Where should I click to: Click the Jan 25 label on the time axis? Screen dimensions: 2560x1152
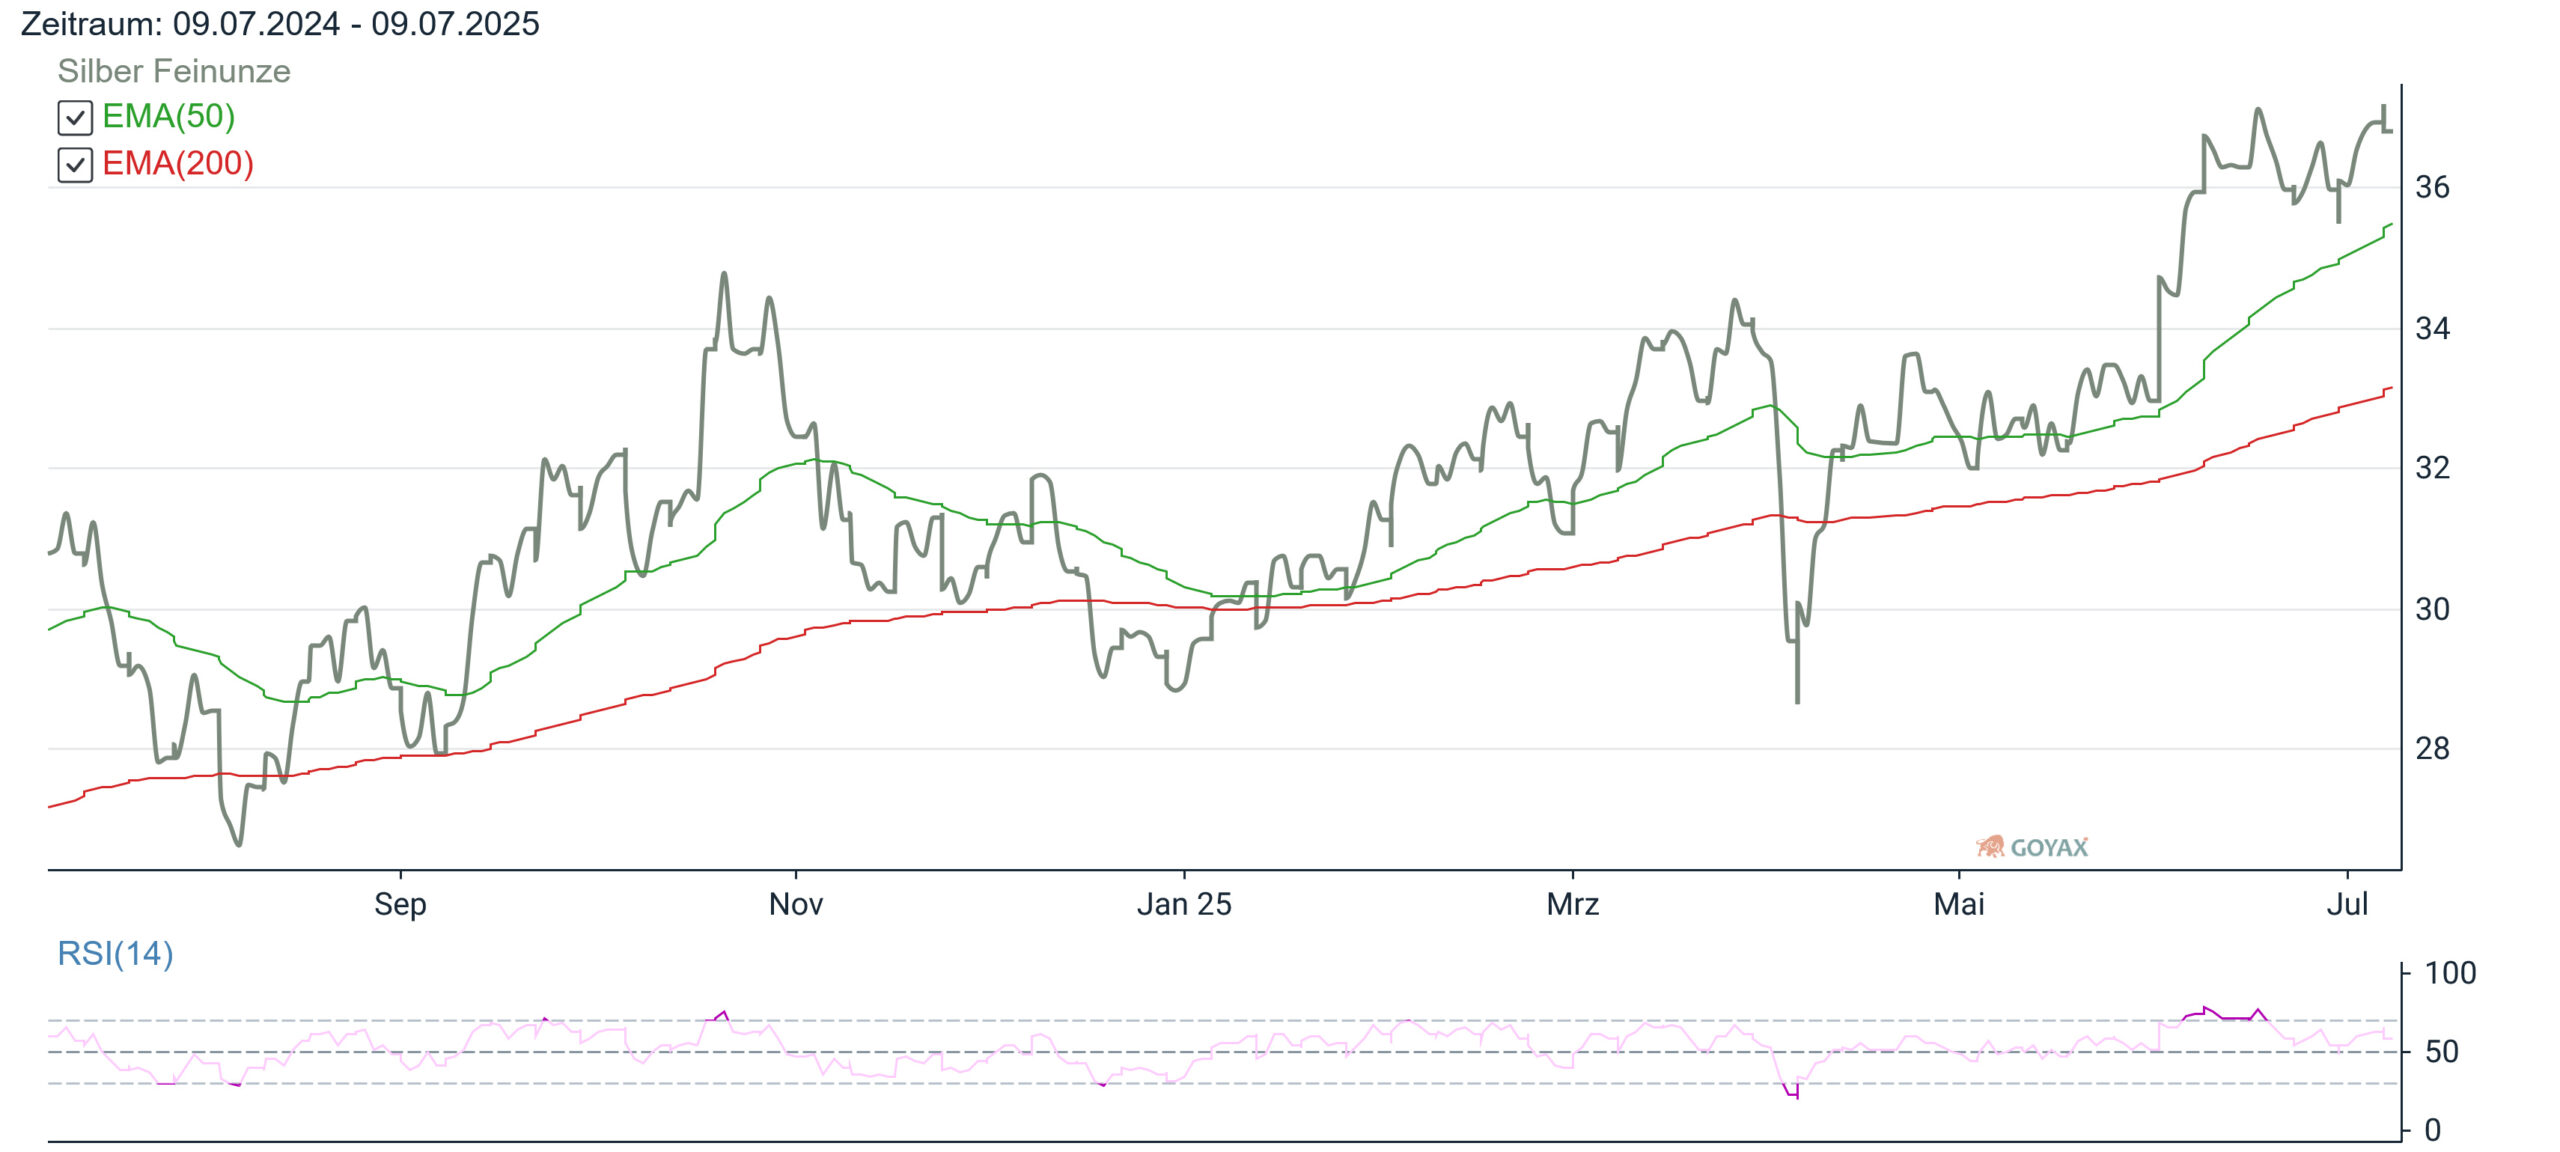(x=1184, y=904)
